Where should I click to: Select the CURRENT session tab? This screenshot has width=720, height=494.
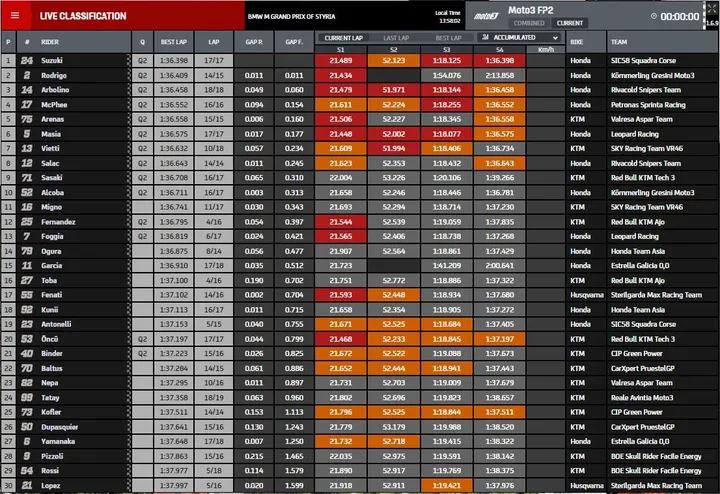pyautogui.click(x=570, y=23)
